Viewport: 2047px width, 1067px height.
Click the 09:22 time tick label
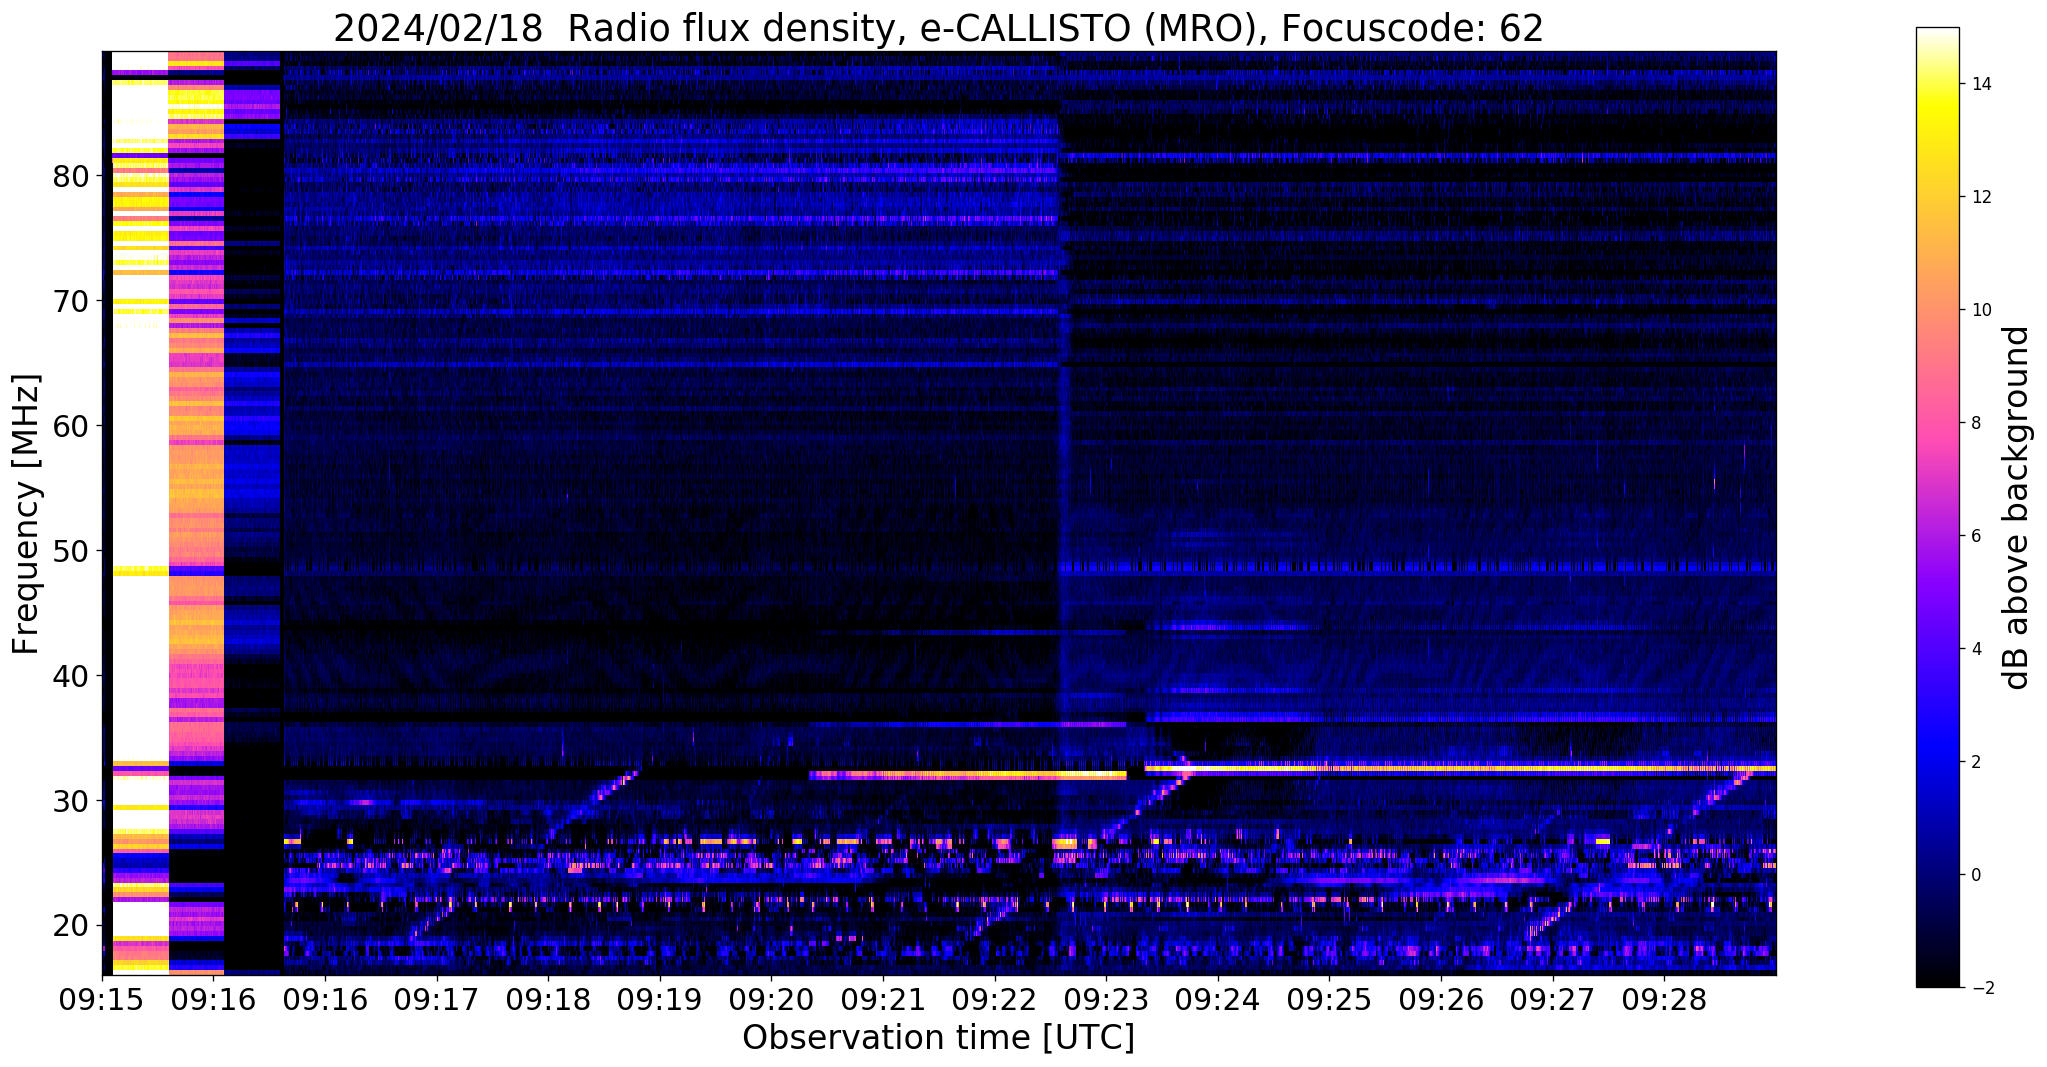994,999
